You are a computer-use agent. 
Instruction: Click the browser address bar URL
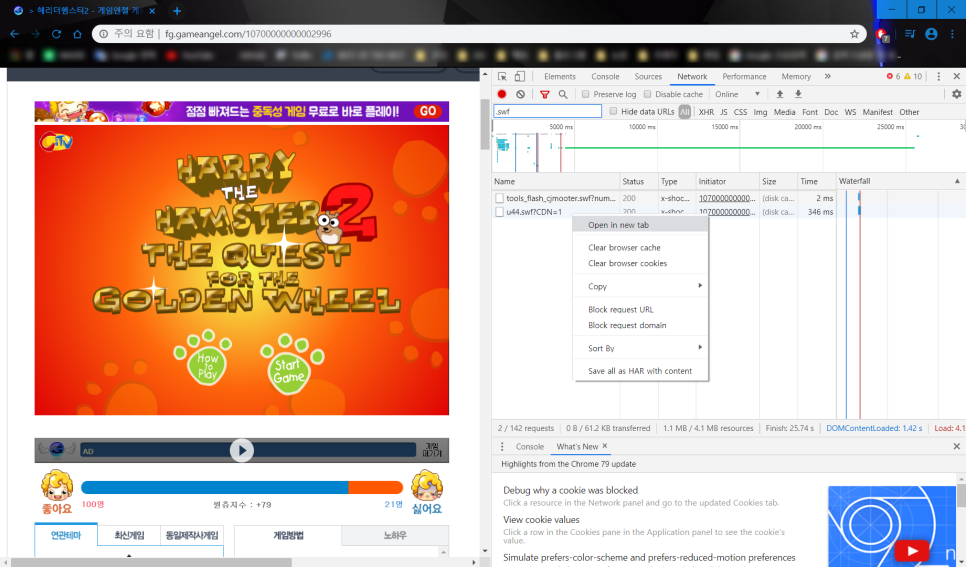coord(248,34)
